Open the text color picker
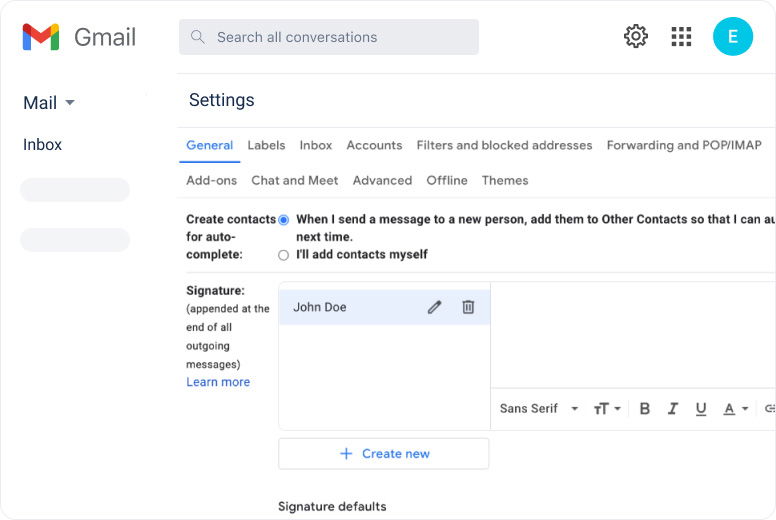The width and height of the screenshot is (776, 520). pyautogui.click(x=735, y=408)
